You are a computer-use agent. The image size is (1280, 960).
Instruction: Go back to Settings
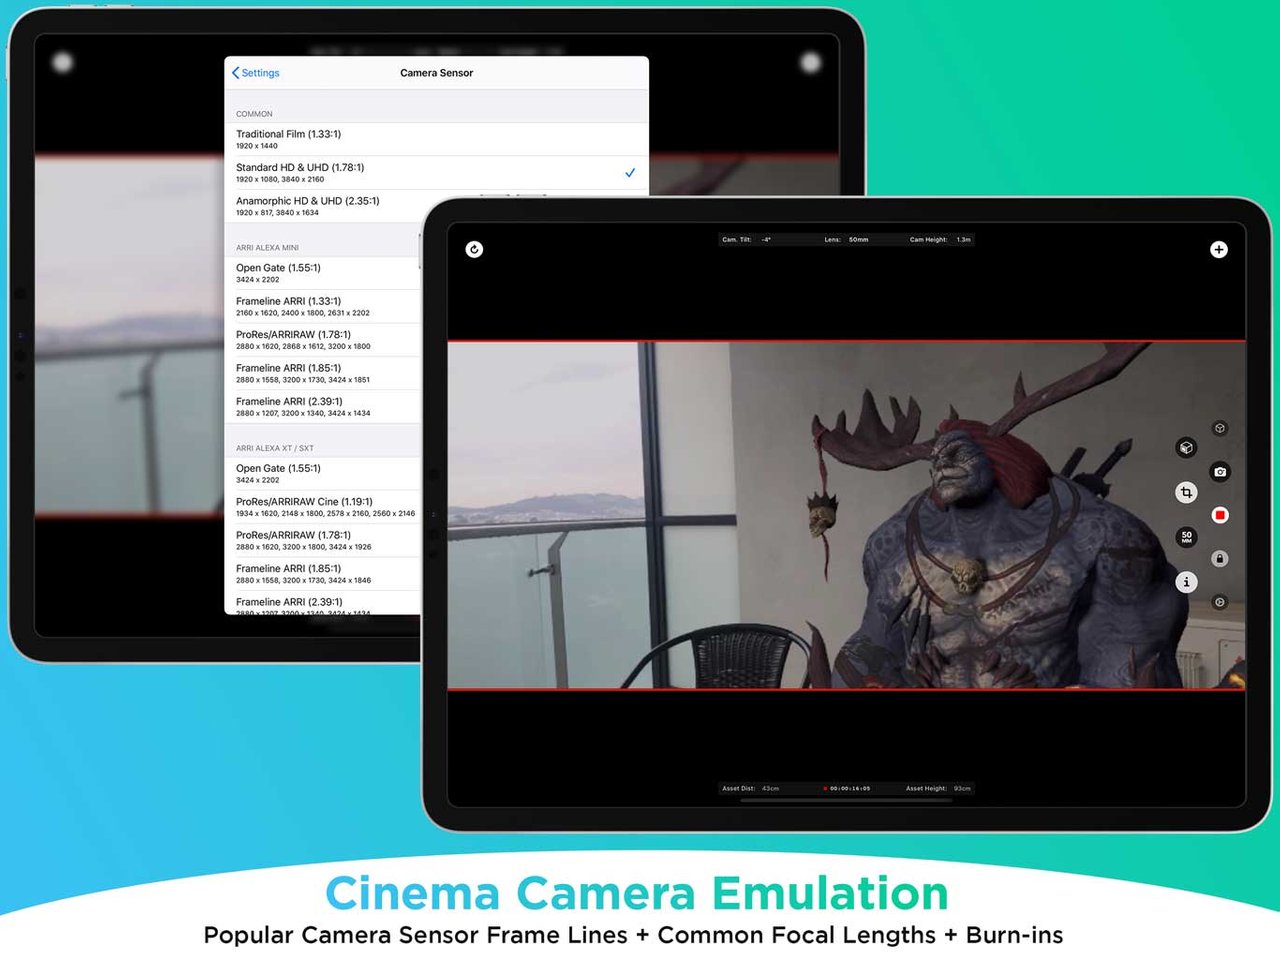(x=256, y=73)
